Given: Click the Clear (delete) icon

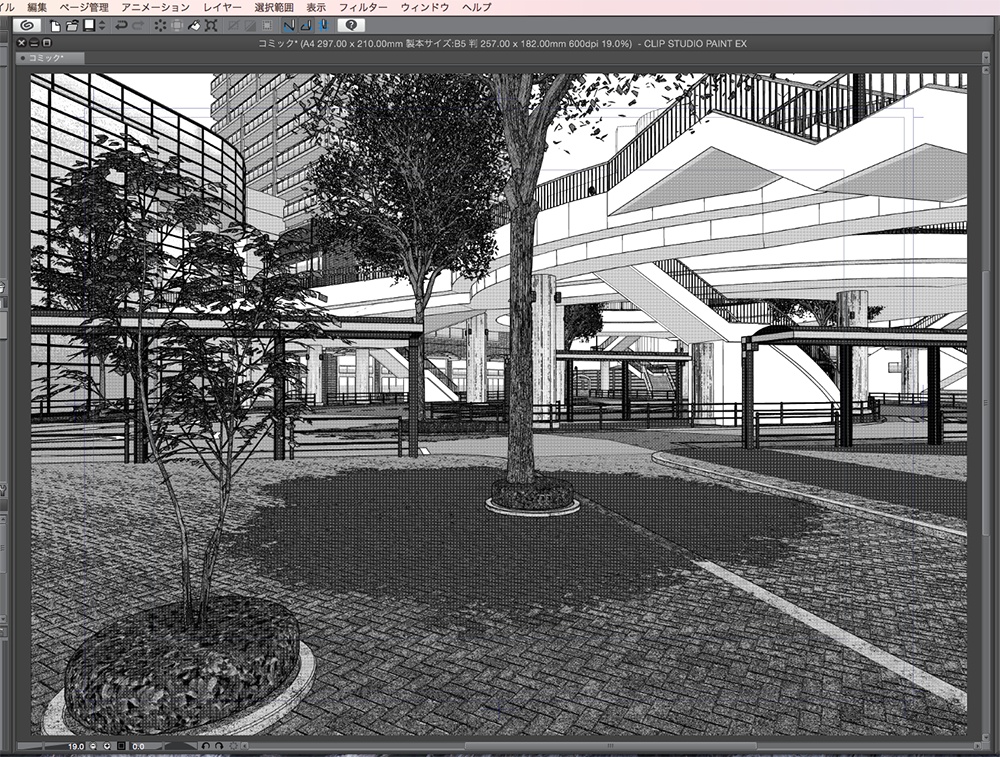Looking at the screenshot, I should point(160,26).
